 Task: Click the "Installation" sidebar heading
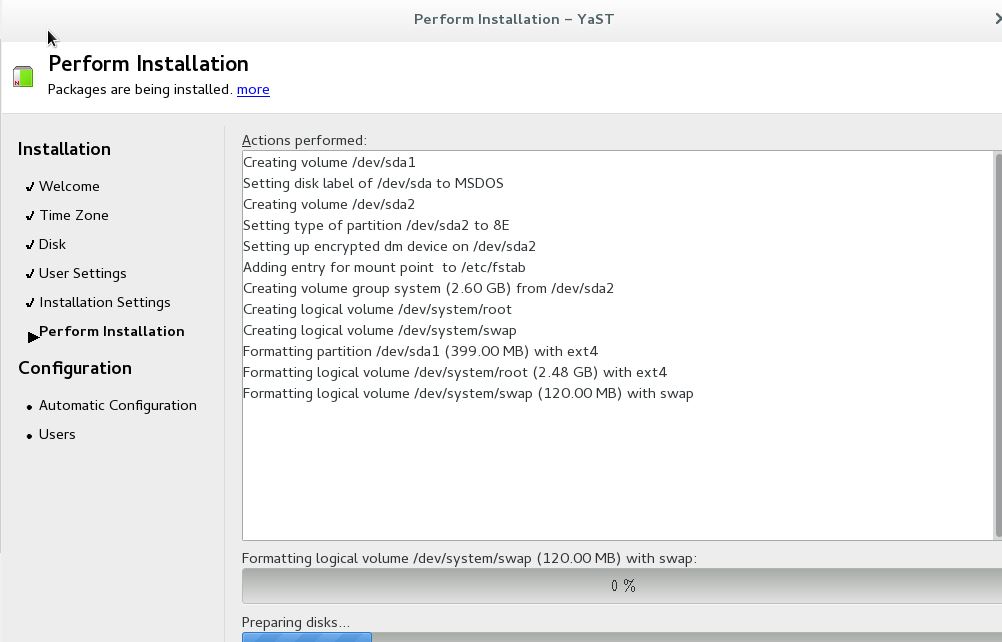click(x=64, y=149)
